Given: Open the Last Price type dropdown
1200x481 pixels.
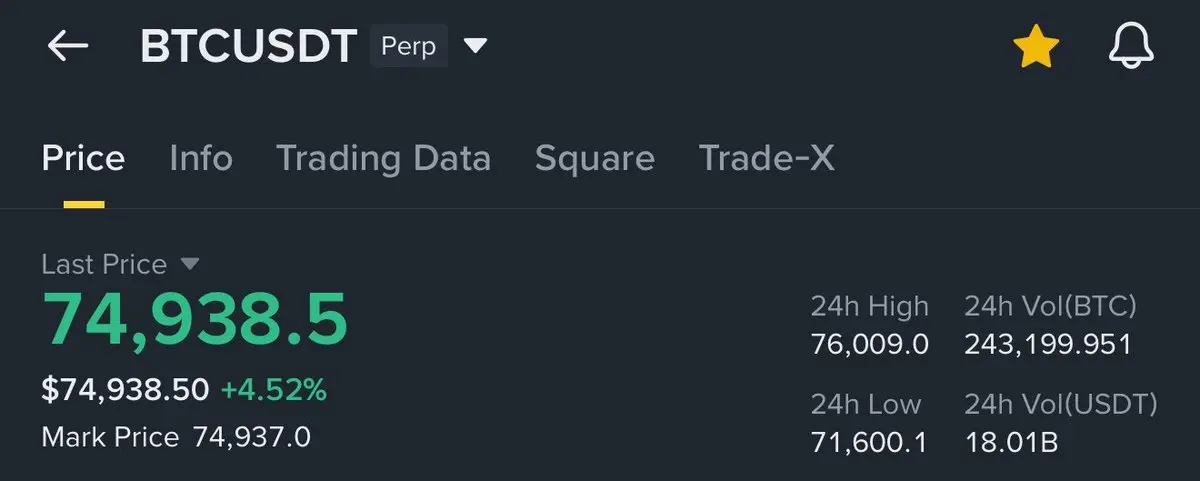Looking at the screenshot, I should [x=190, y=264].
